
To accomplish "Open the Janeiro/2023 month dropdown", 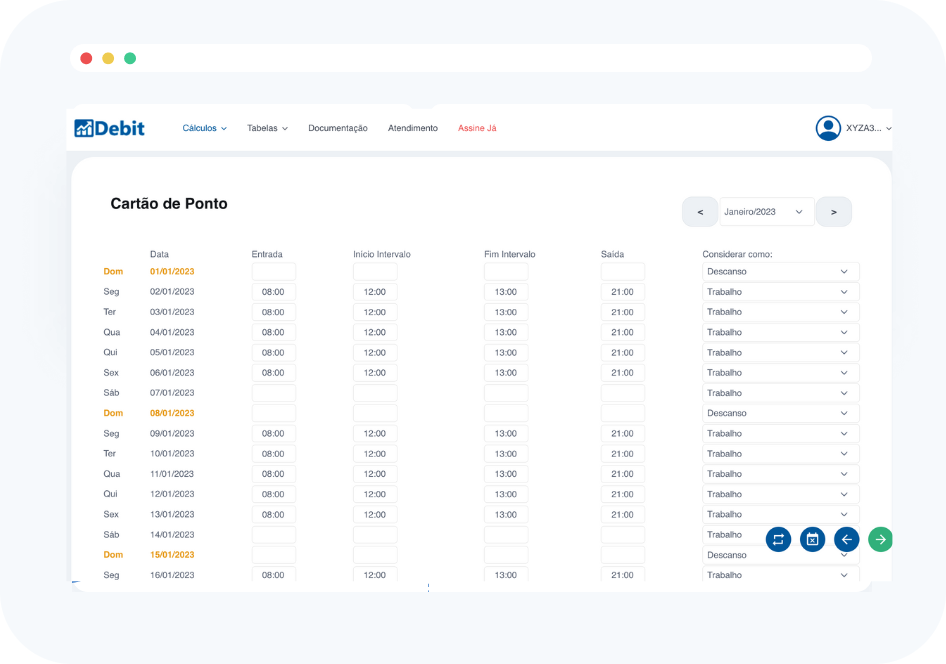I will [766, 212].
